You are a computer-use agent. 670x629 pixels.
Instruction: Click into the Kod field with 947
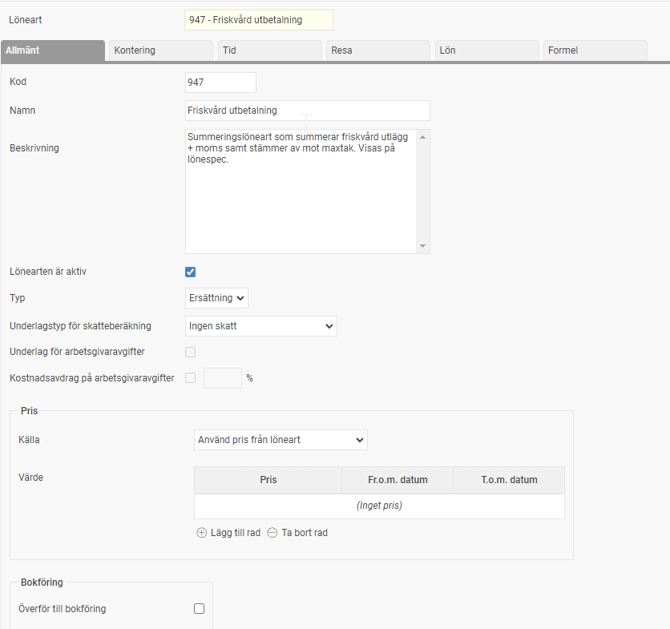[220, 82]
